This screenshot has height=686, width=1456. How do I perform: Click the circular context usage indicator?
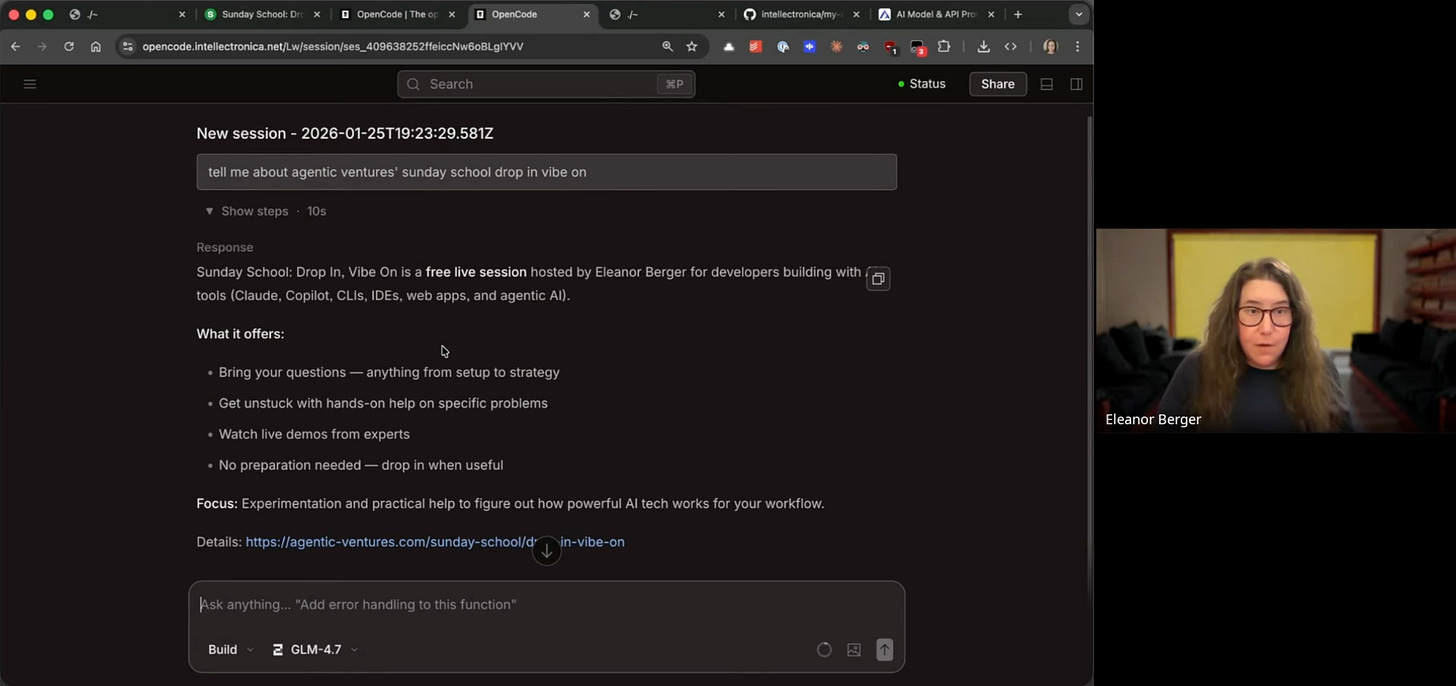[824, 650]
